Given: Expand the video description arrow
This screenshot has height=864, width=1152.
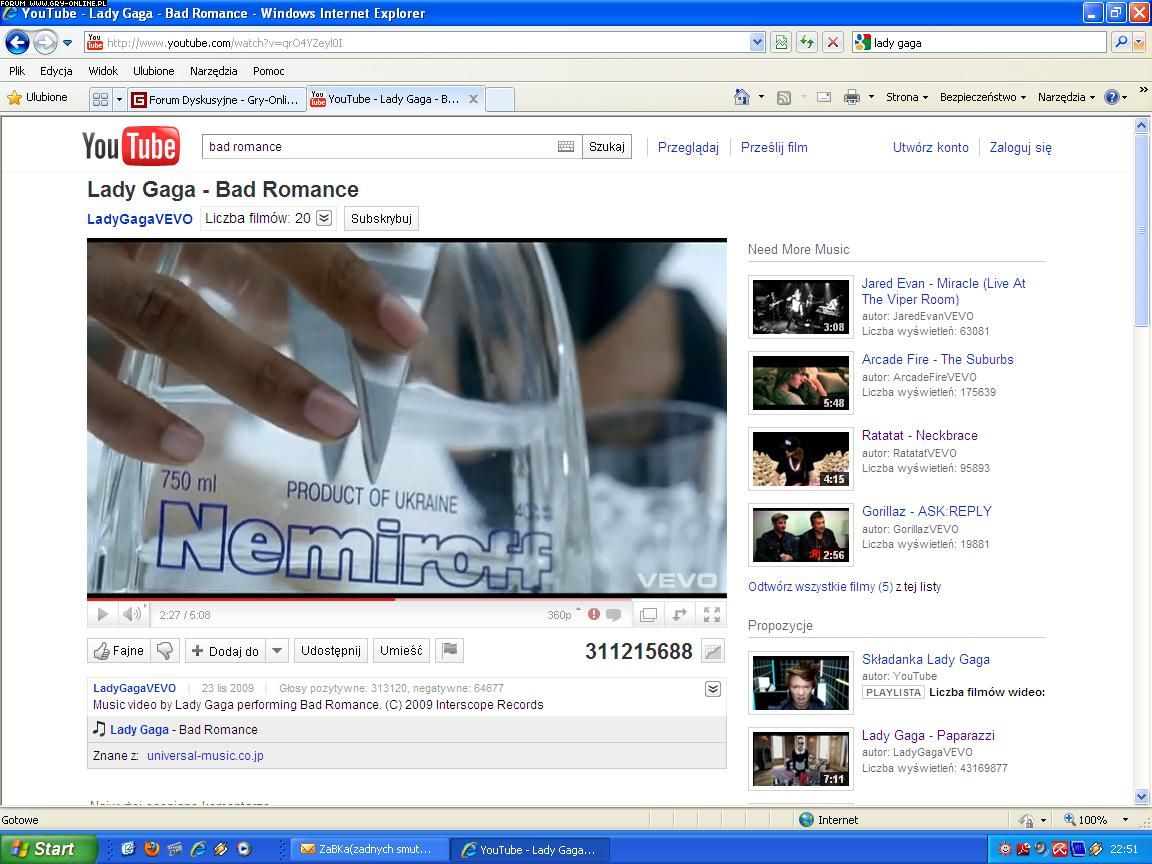Looking at the screenshot, I should click(713, 689).
